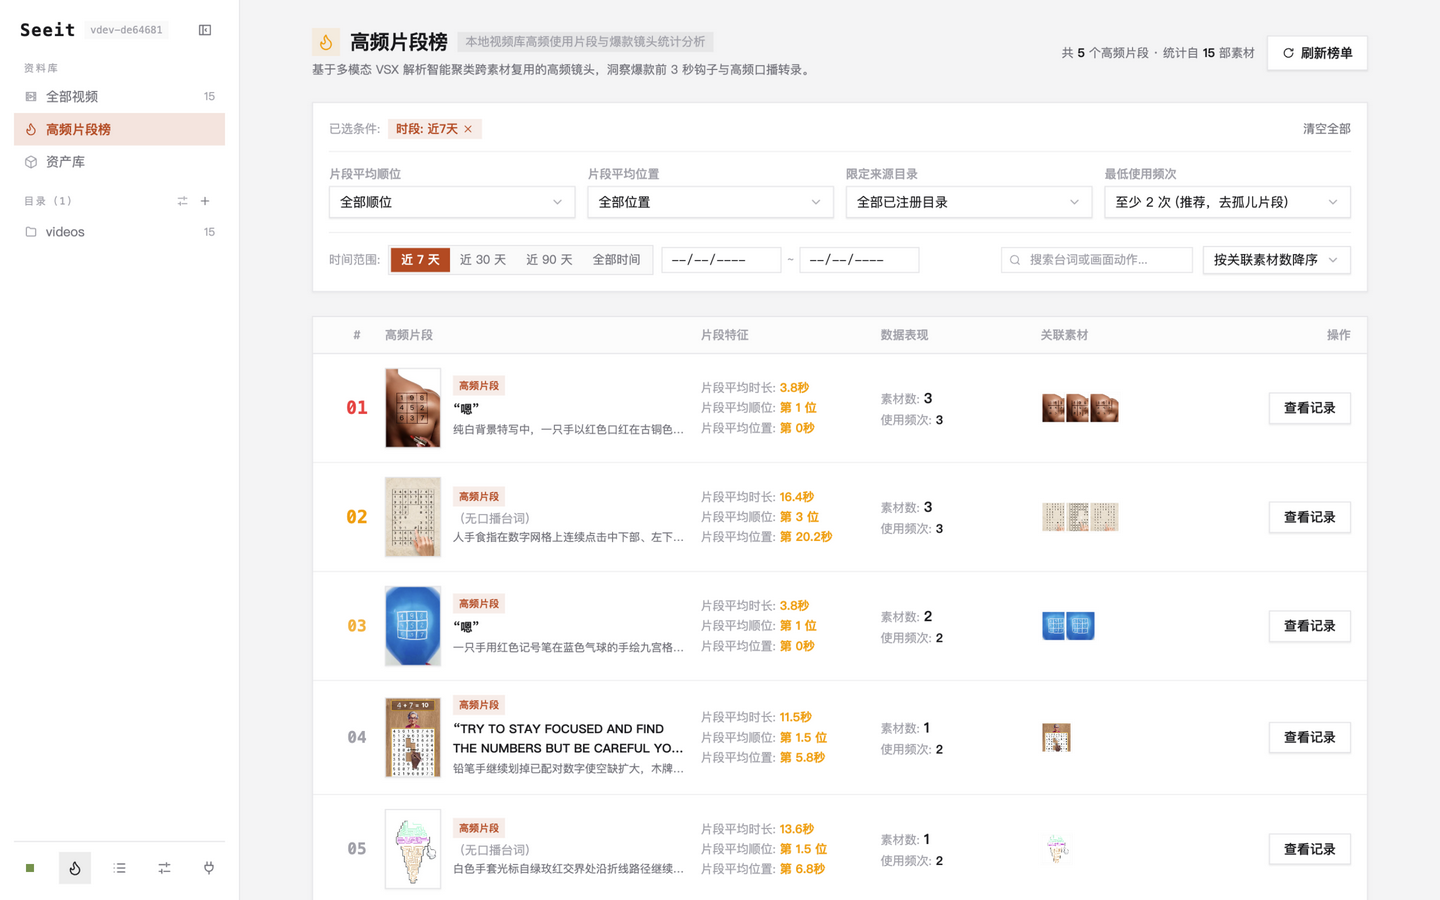
Task: Click 清空全部 to clear filters
Action: click(x=1326, y=129)
